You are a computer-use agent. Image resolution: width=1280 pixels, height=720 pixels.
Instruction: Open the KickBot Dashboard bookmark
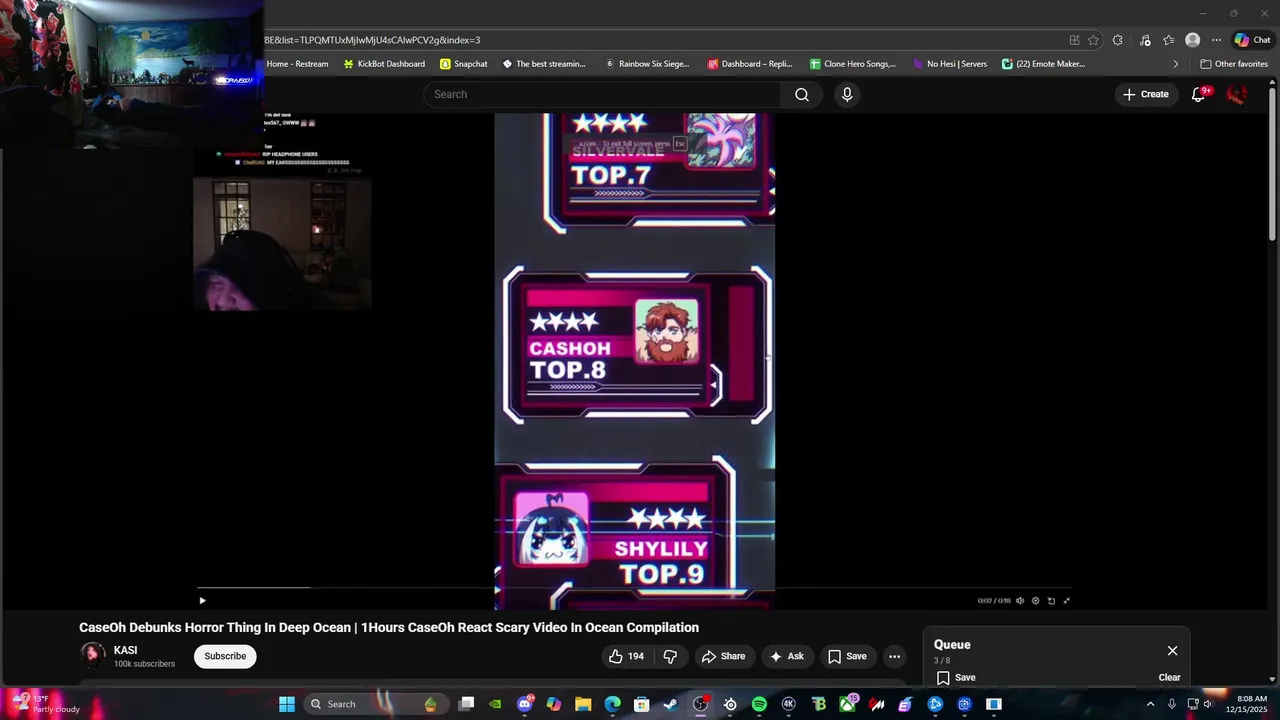point(384,64)
